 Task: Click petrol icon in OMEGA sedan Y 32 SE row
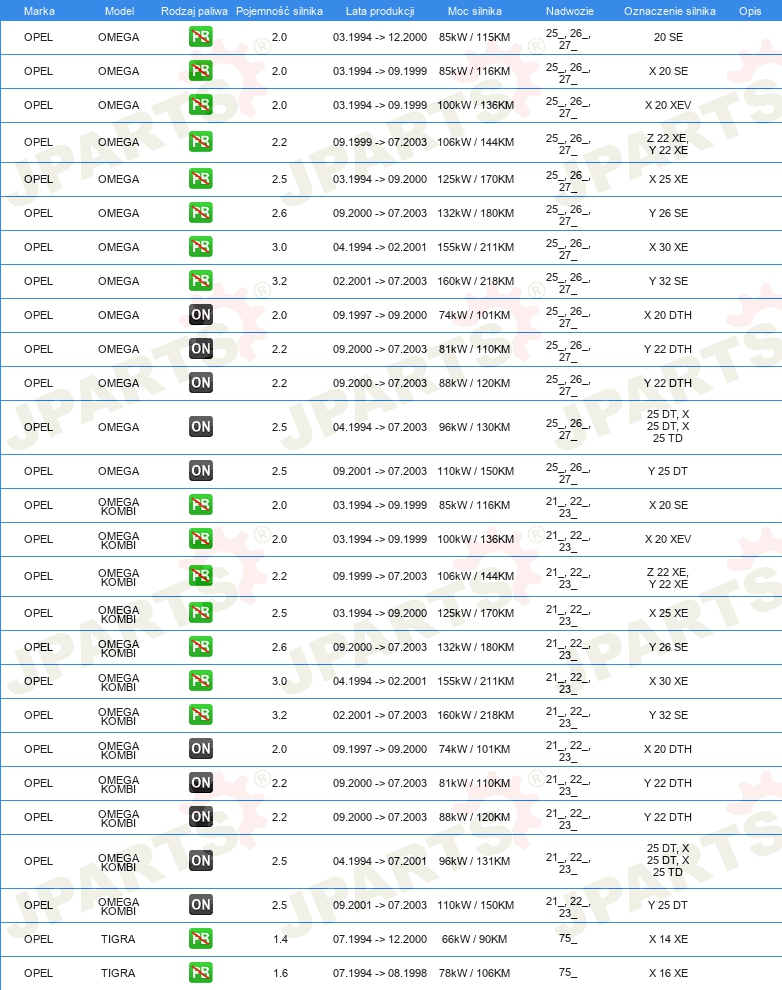coord(201,282)
